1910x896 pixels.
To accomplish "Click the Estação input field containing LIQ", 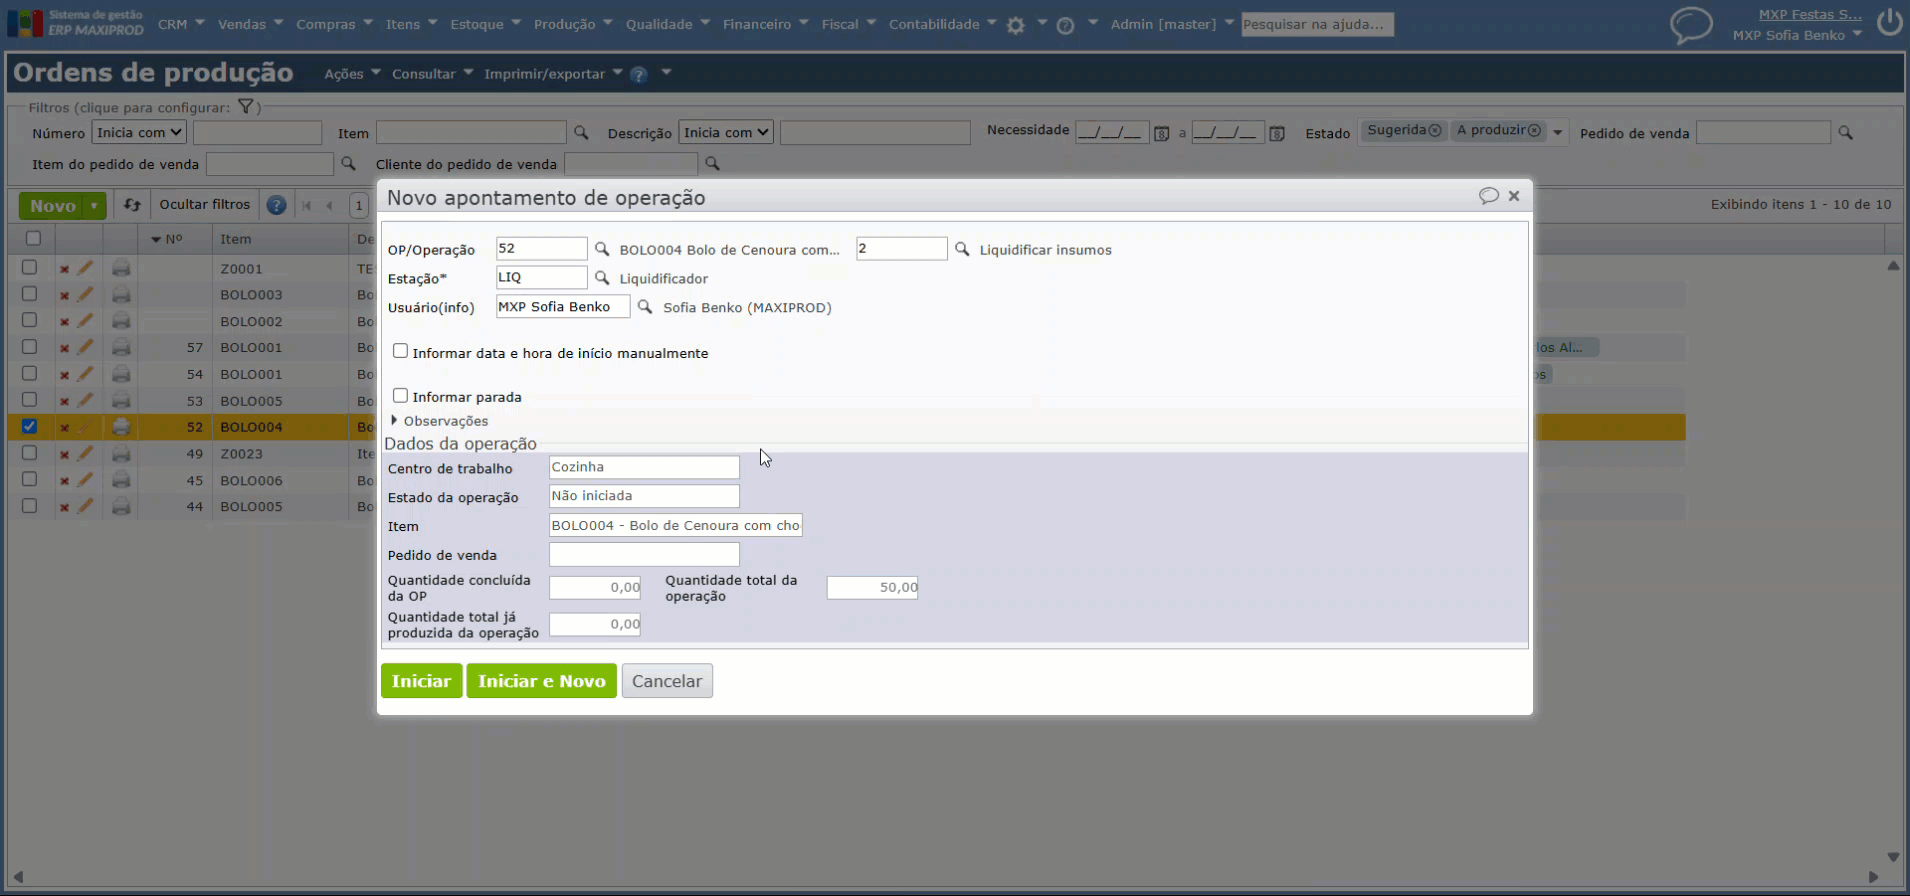I will [x=541, y=277].
